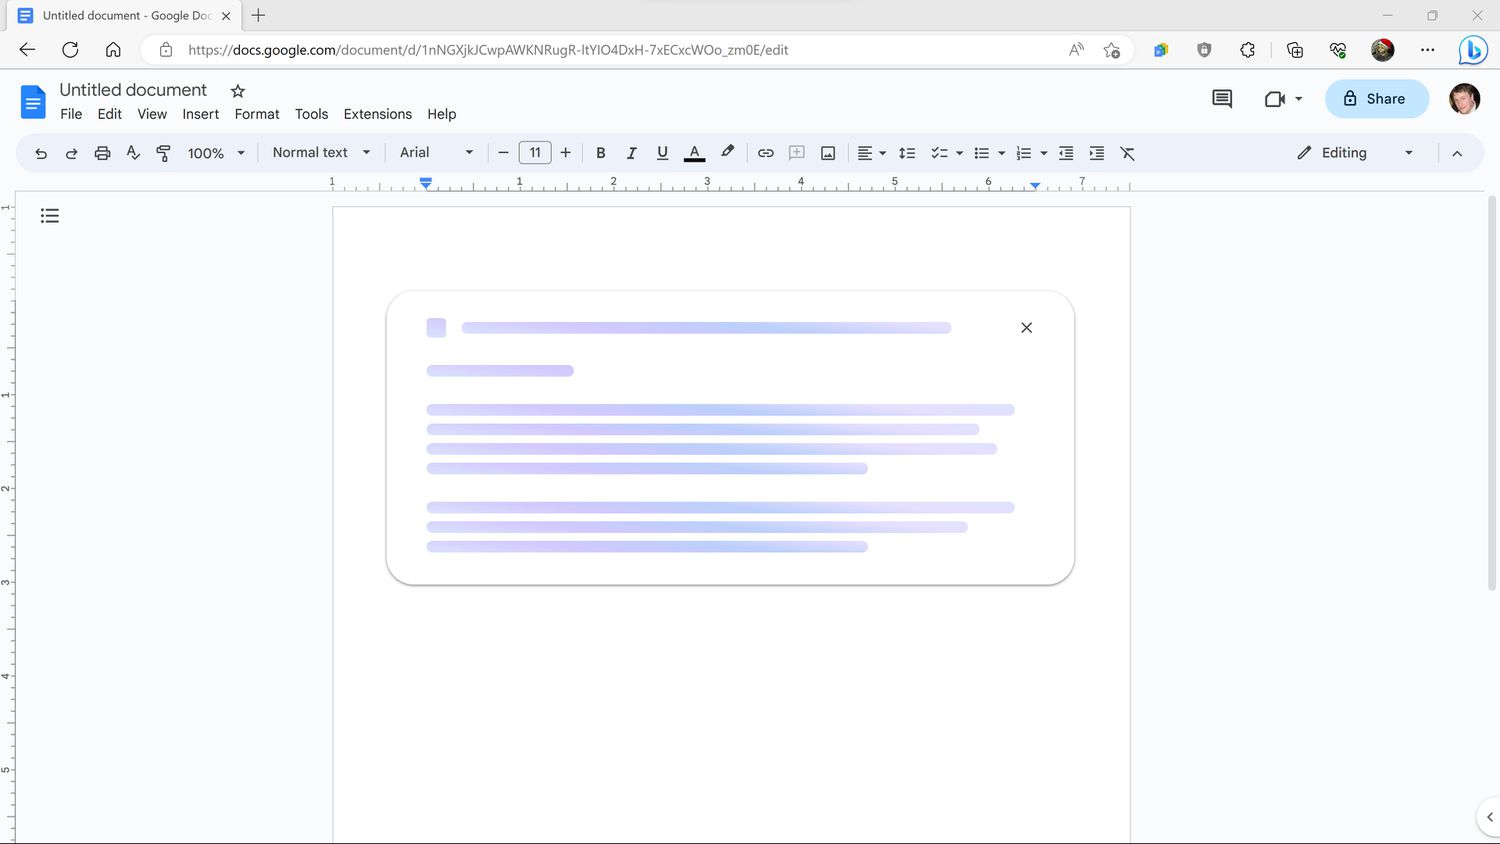Star the Untitled document

click(x=238, y=91)
